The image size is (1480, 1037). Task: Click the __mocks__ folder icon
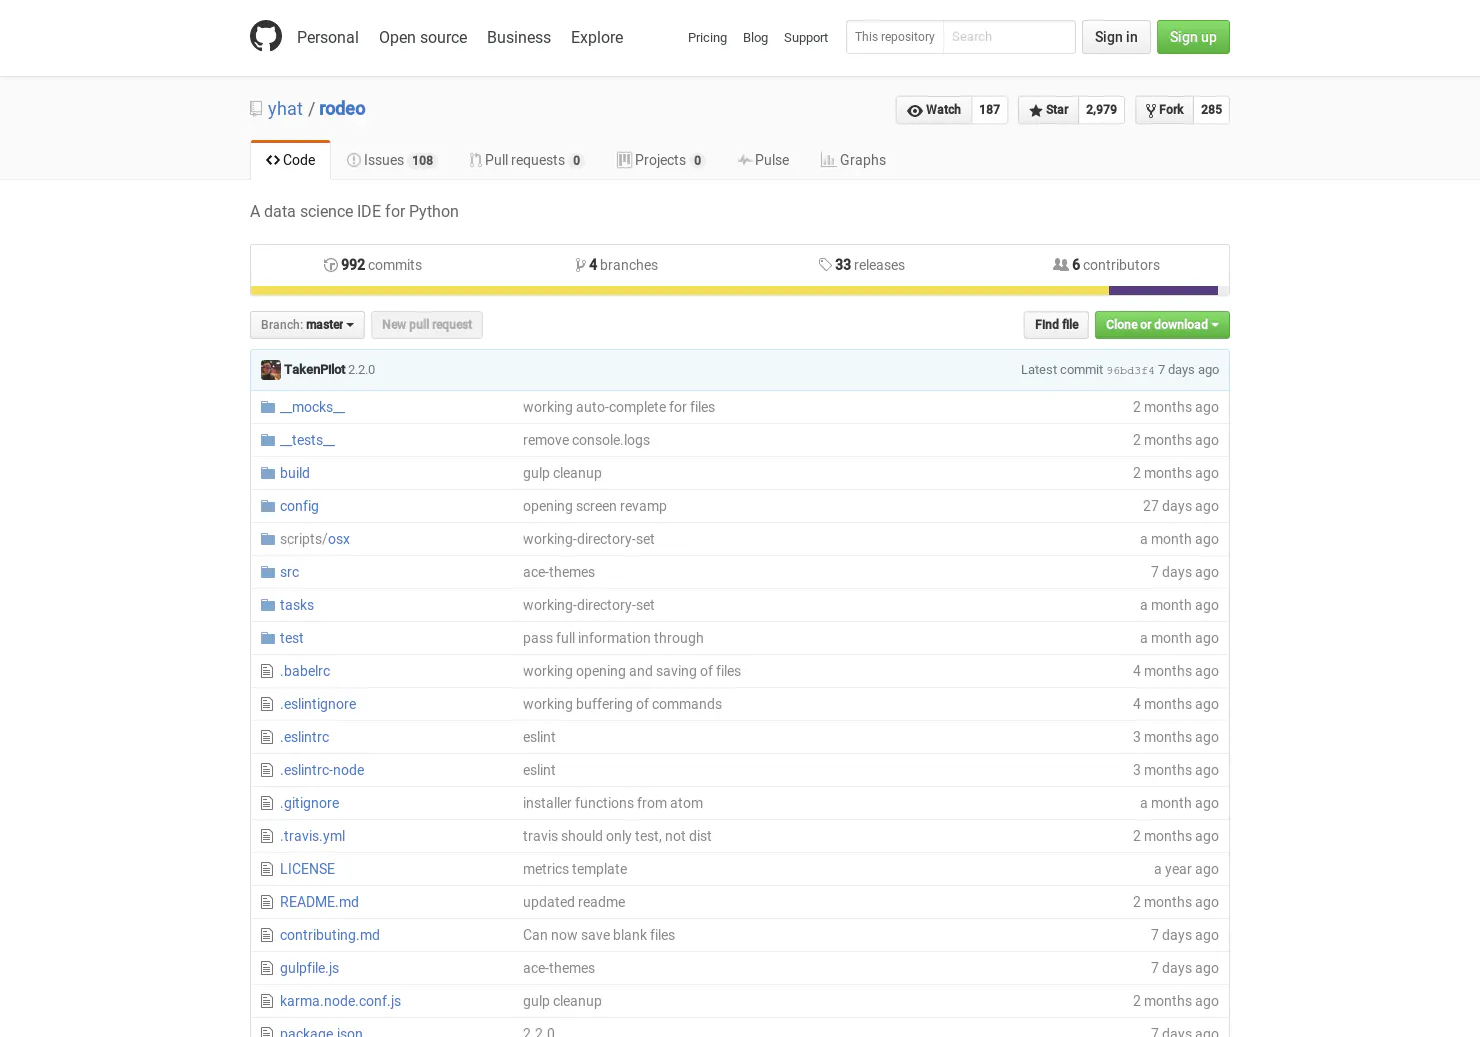(268, 407)
